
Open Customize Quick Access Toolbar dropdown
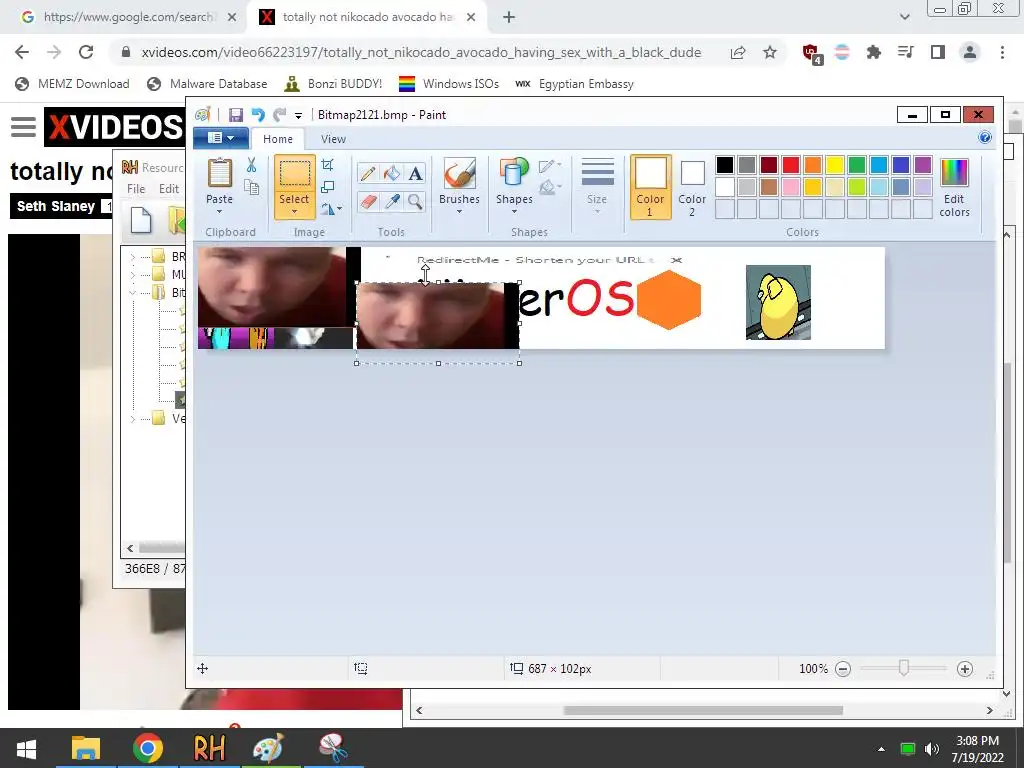click(x=298, y=116)
